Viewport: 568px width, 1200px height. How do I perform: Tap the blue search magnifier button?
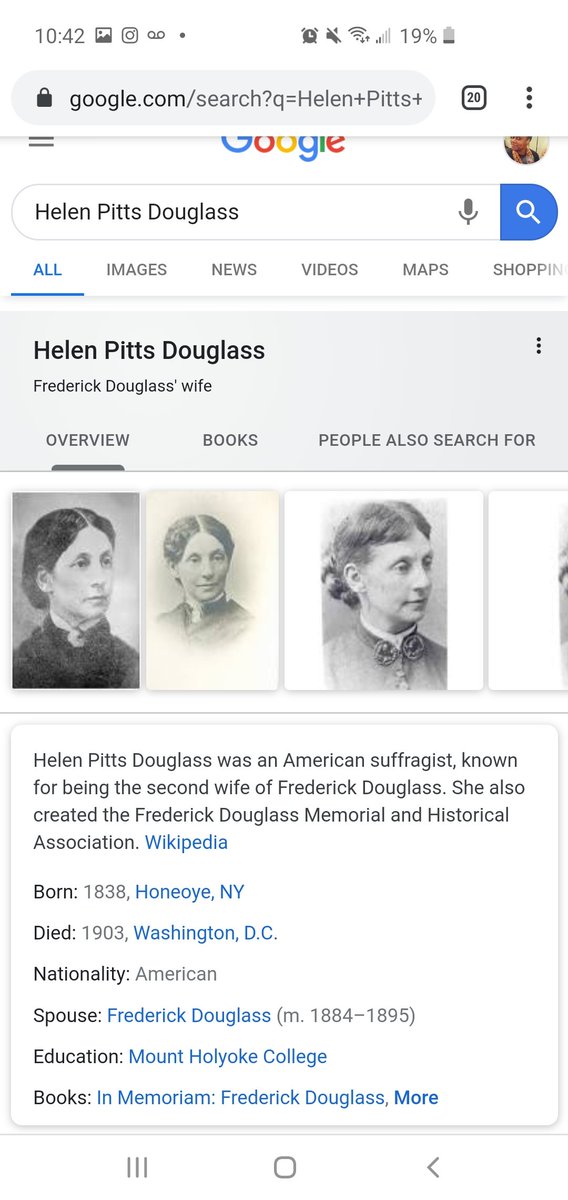point(528,212)
